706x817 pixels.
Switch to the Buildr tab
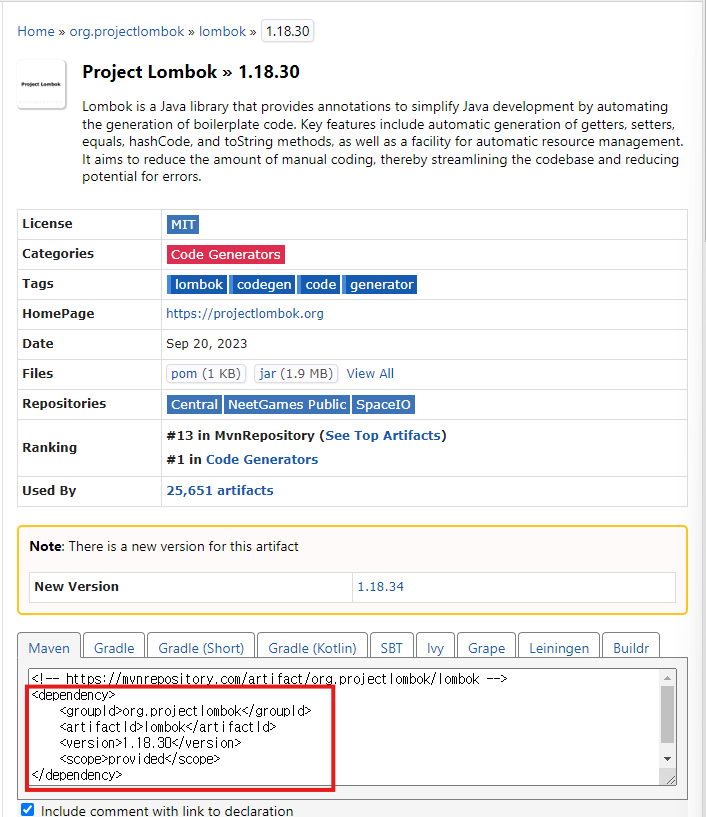click(x=631, y=648)
